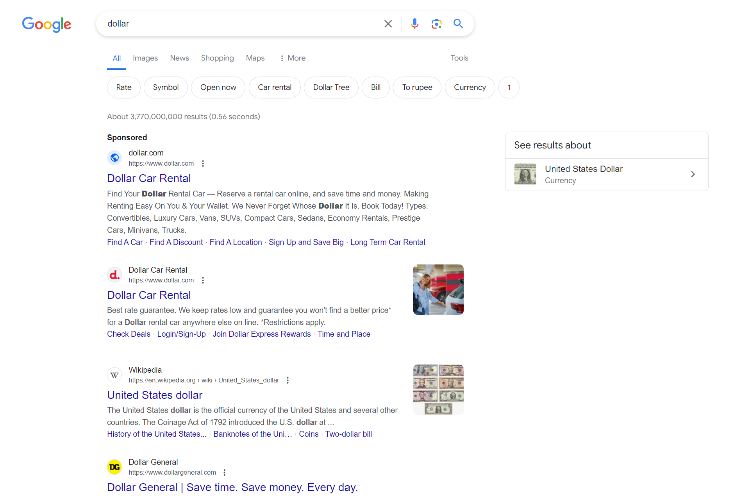This screenshot has width=748, height=498.
Task: Click the magnifying glass search icon
Action: pos(458,24)
